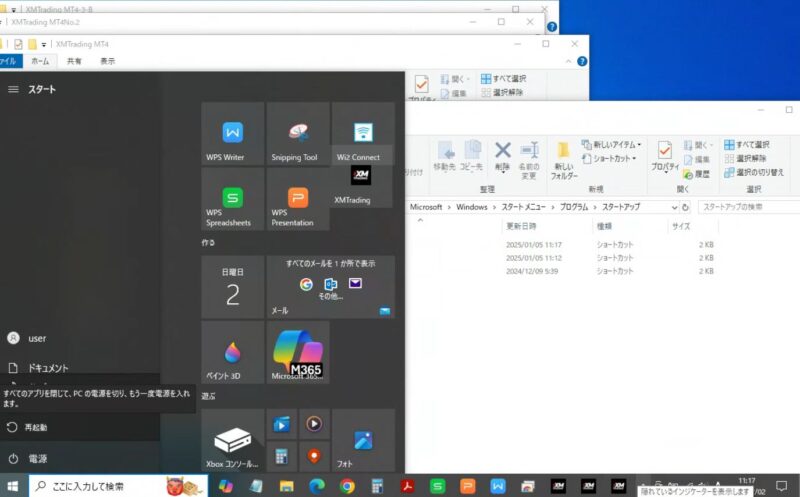Open the address bar history dropdown
This screenshot has width=800, height=497.
pos(674,207)
